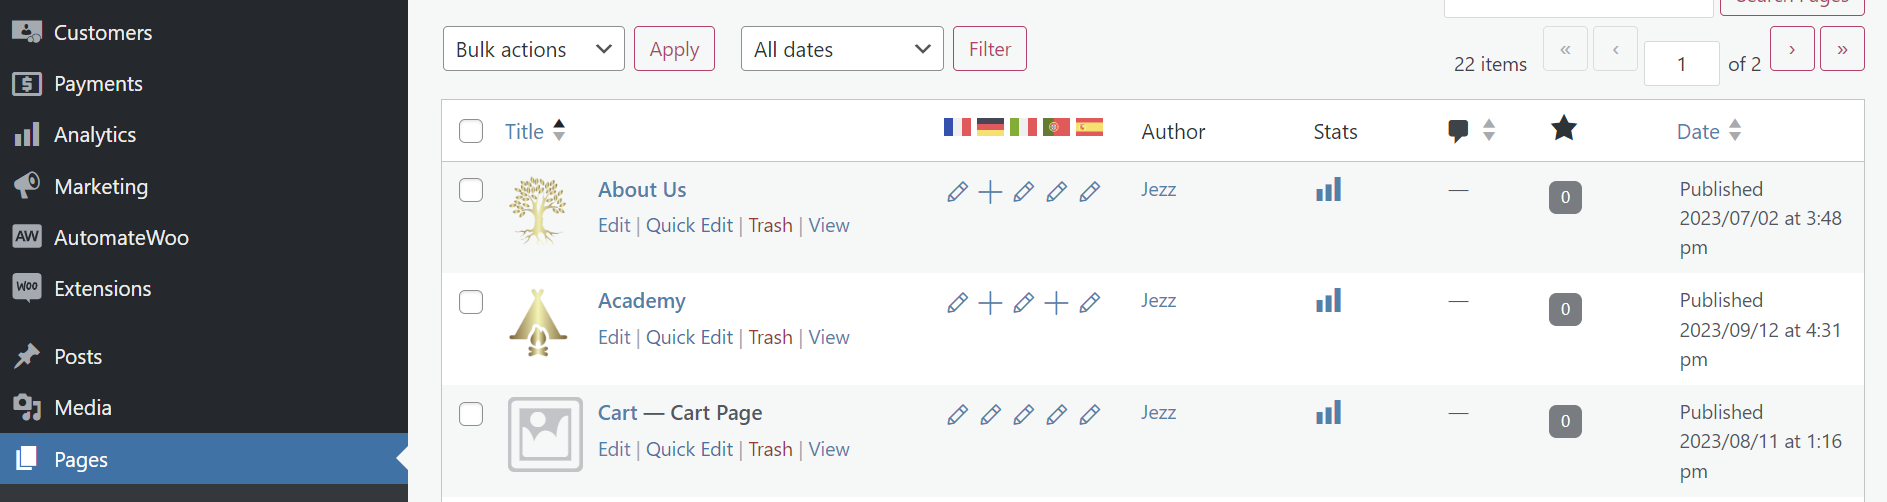Open the Bulk actions dropdown
Screen dimensions: 1887x502
click(534, 49)
